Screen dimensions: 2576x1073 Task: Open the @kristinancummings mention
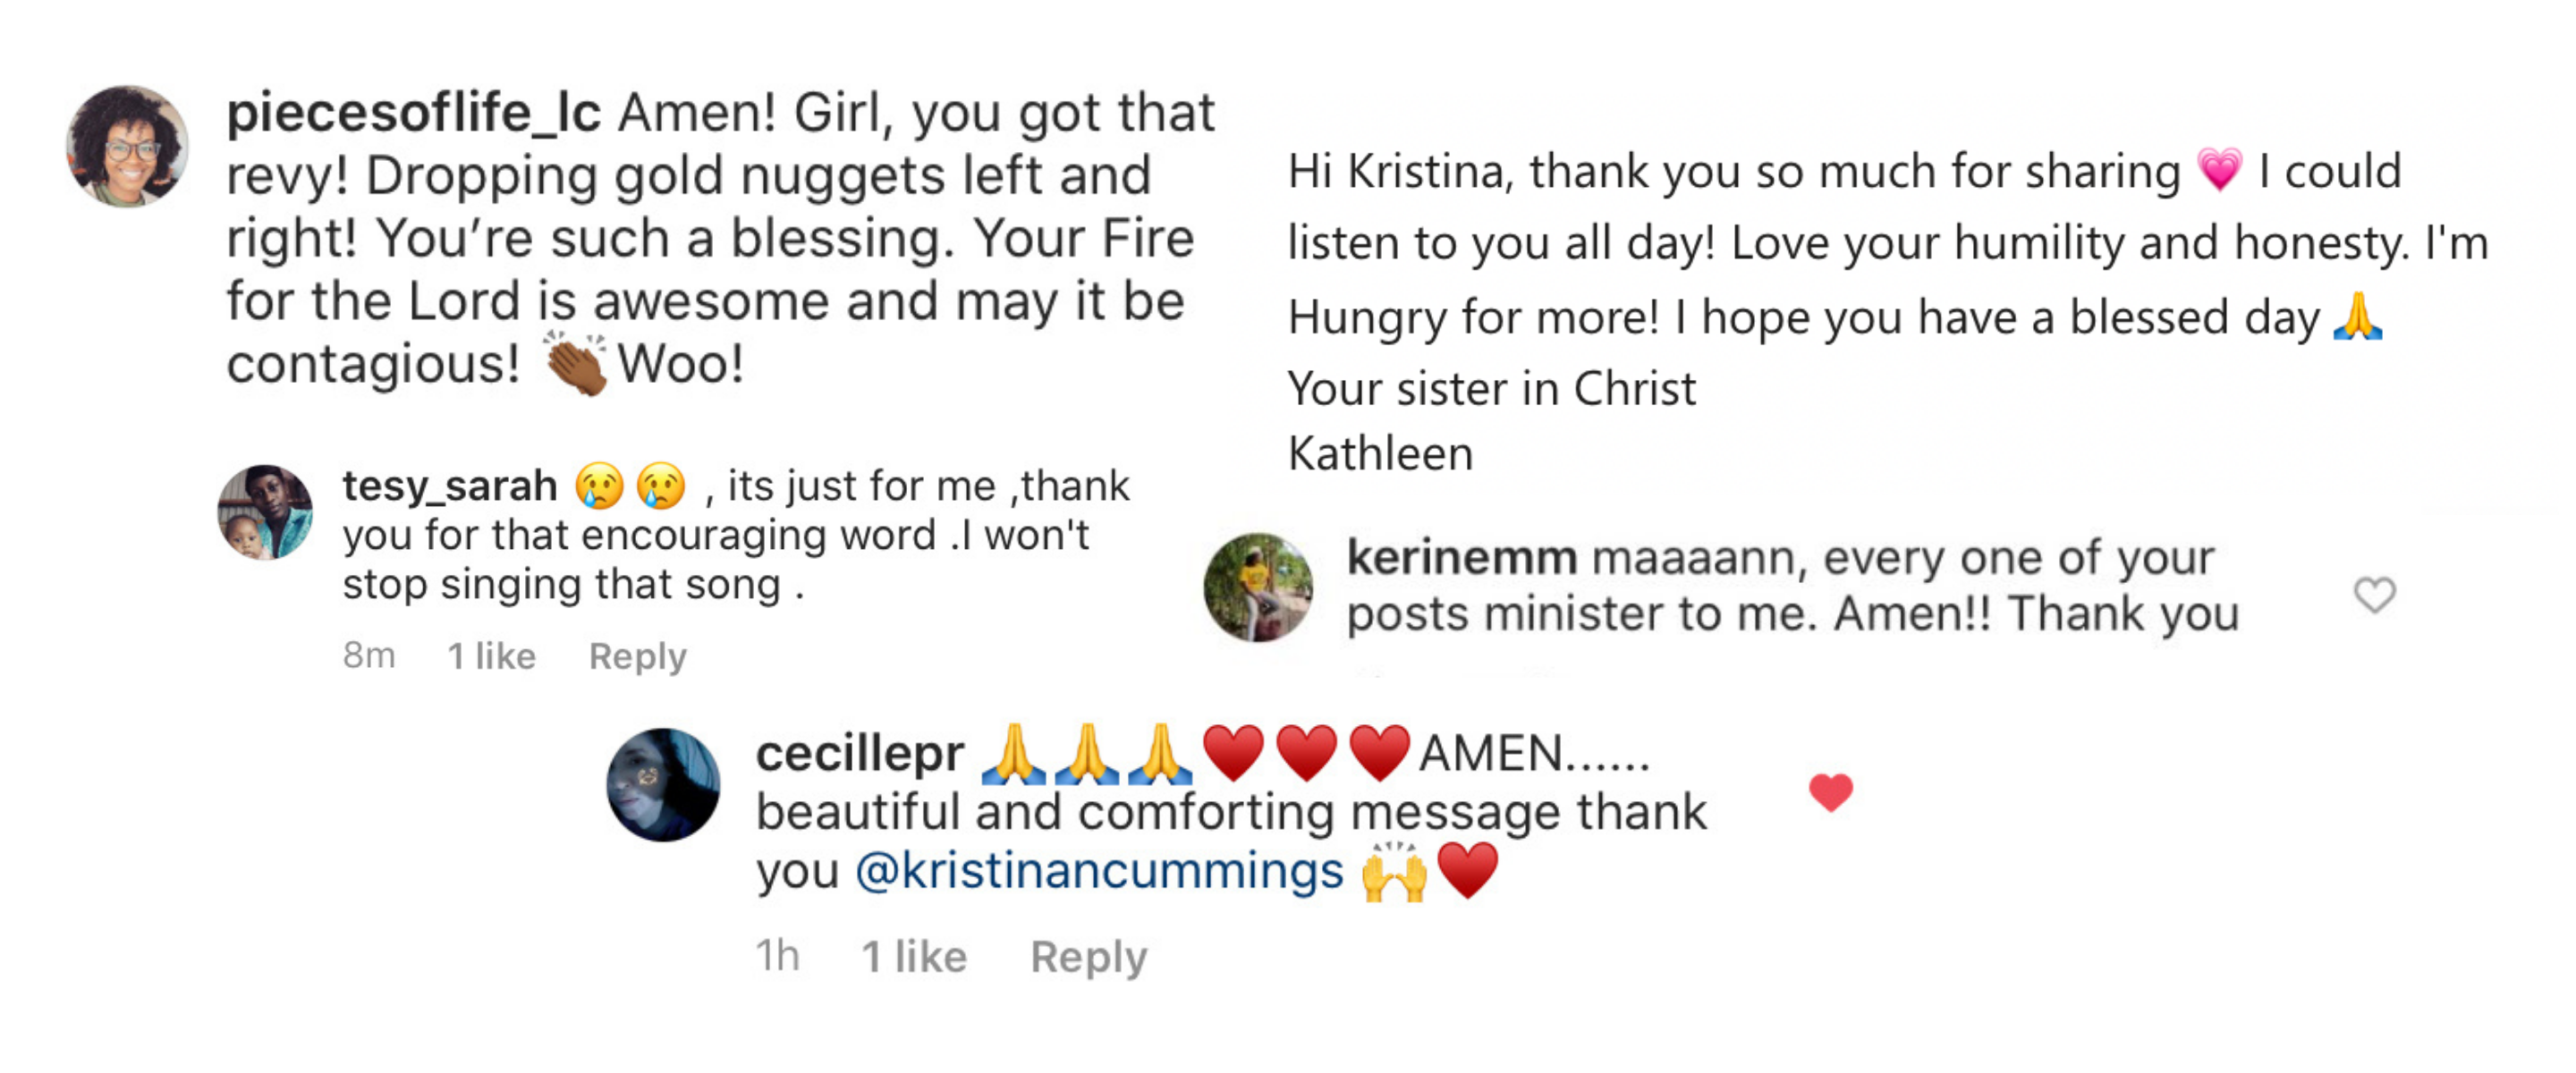[x=1099, y=871]
